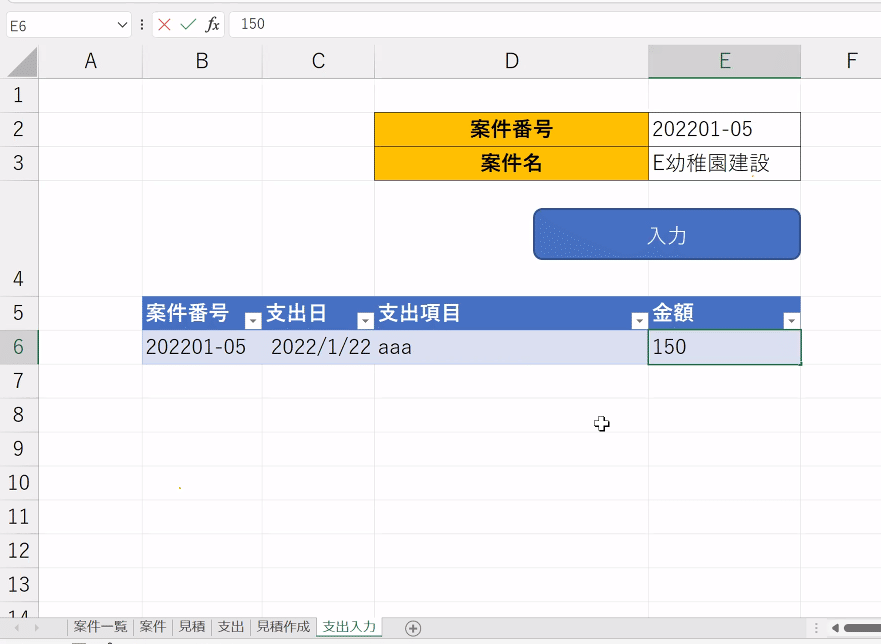Viewport: 881px width, 644px height.
Task: Select row 10 header
Action: 19,483
